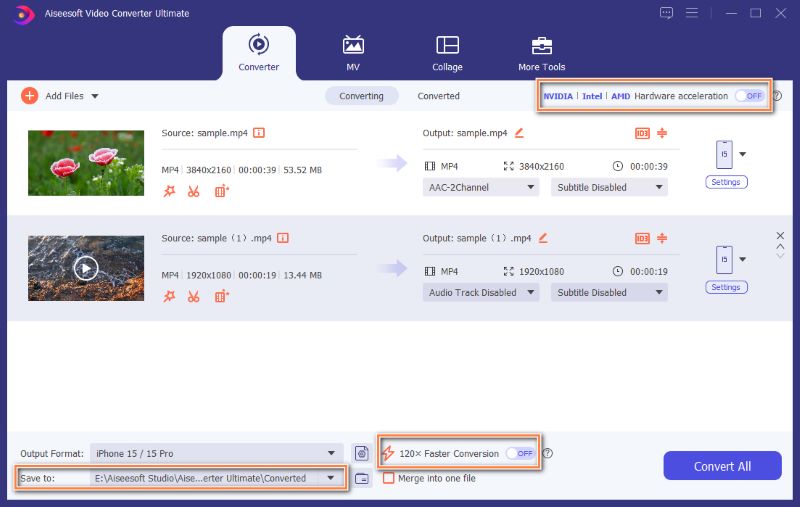The image size is (800, 507).
Task: Open the More Tools tab
Action: coord(542,53)
